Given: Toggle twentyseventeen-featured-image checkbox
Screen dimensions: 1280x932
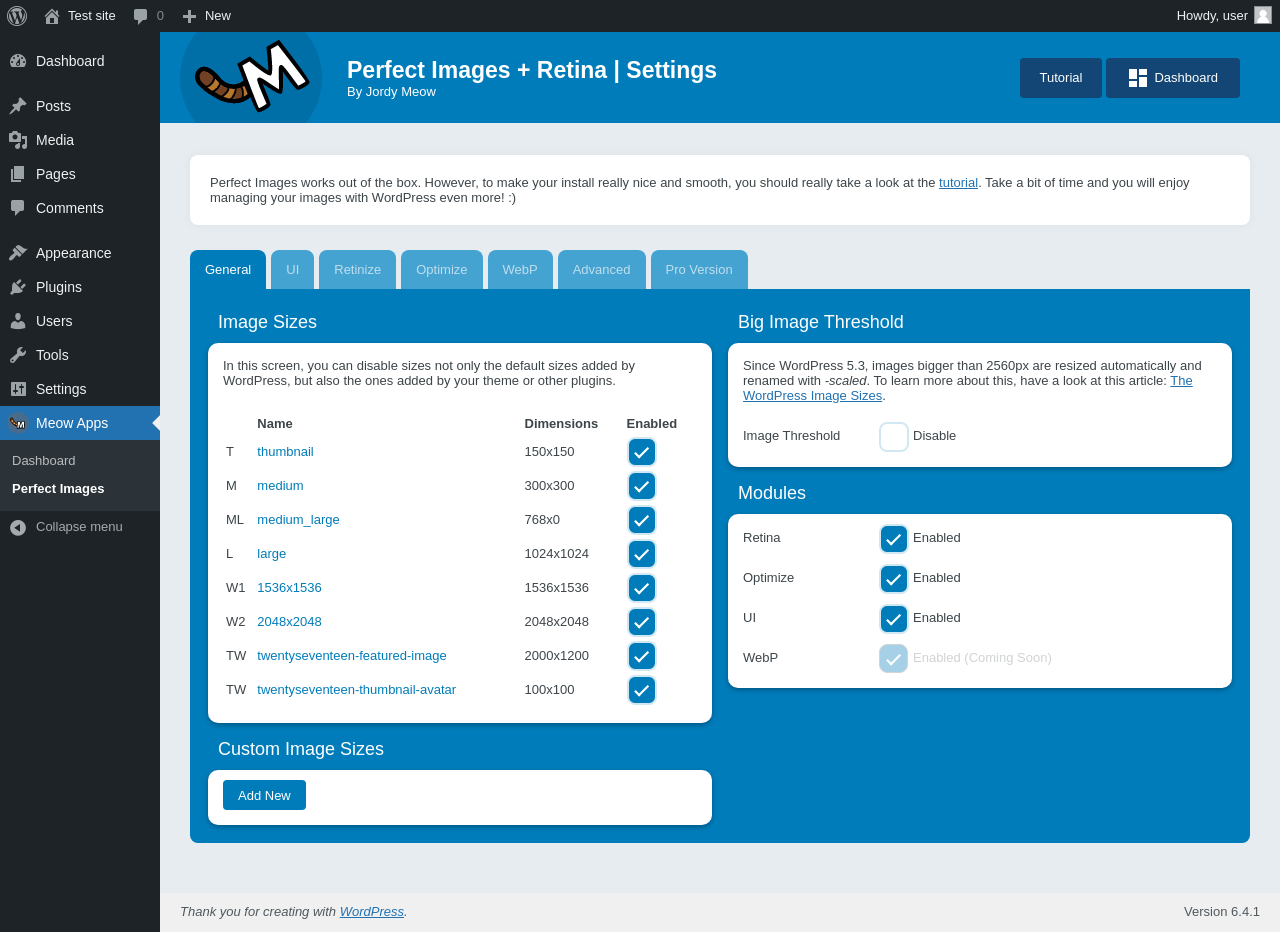Looking at the screenshot, I should coord(642,656).
